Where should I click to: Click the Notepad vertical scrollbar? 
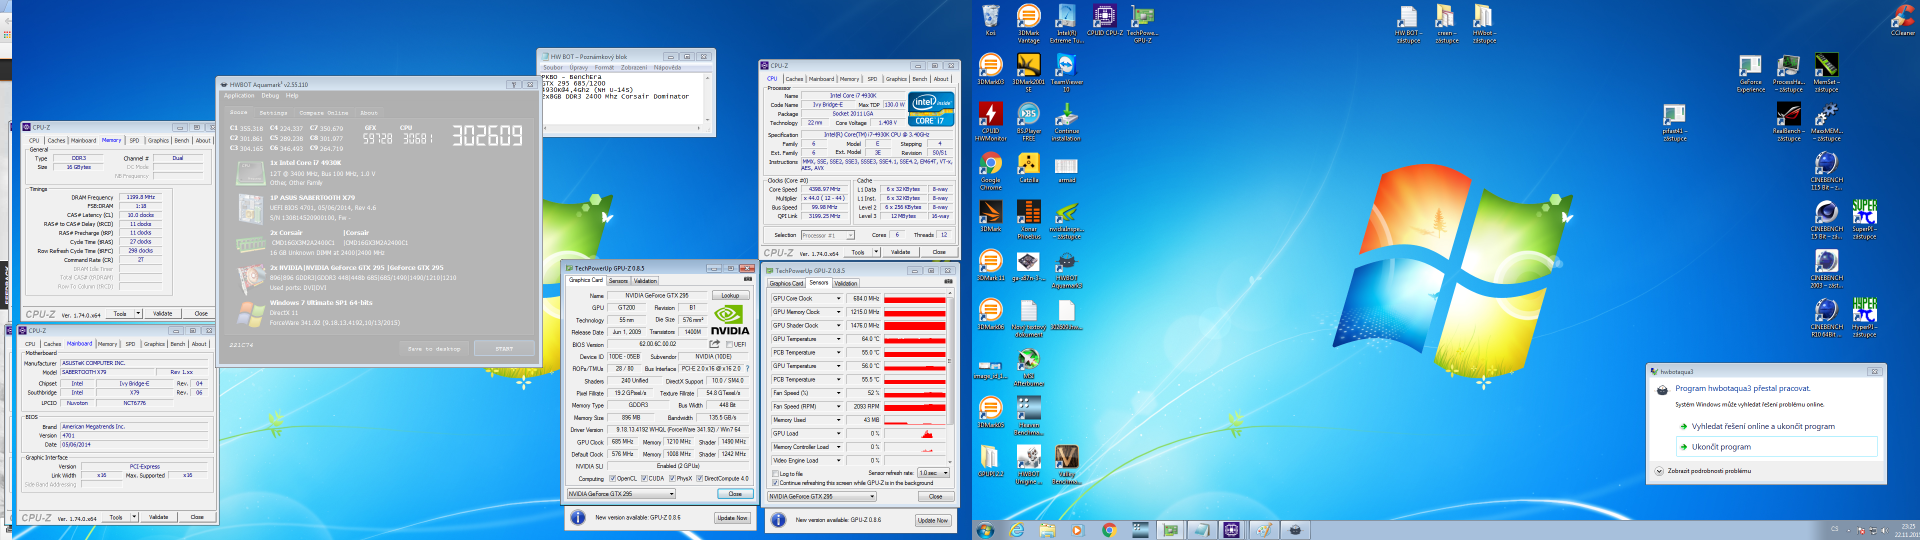click(x=709, y=101)
